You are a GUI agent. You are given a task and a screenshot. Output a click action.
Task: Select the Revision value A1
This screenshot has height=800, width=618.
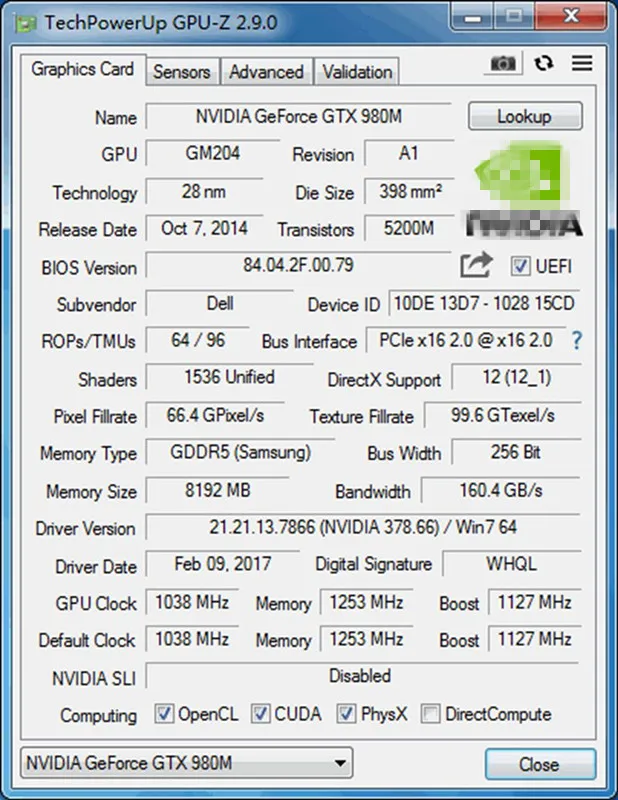(x=409, y=153)
